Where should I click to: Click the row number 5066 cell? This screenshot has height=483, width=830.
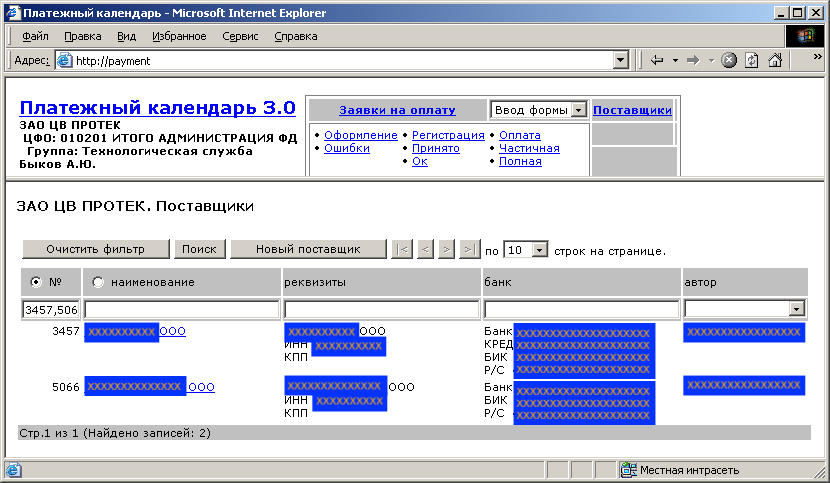(x=66, y=387)
